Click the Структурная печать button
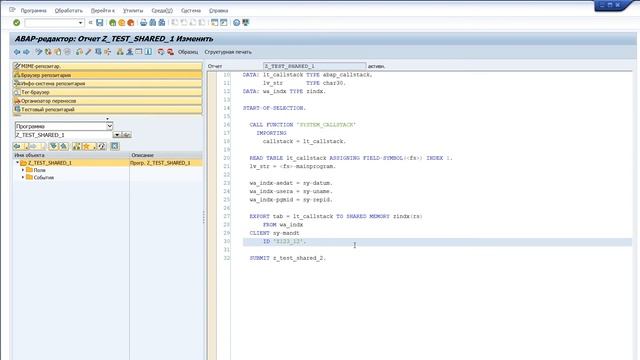 [x=228, y=52]
